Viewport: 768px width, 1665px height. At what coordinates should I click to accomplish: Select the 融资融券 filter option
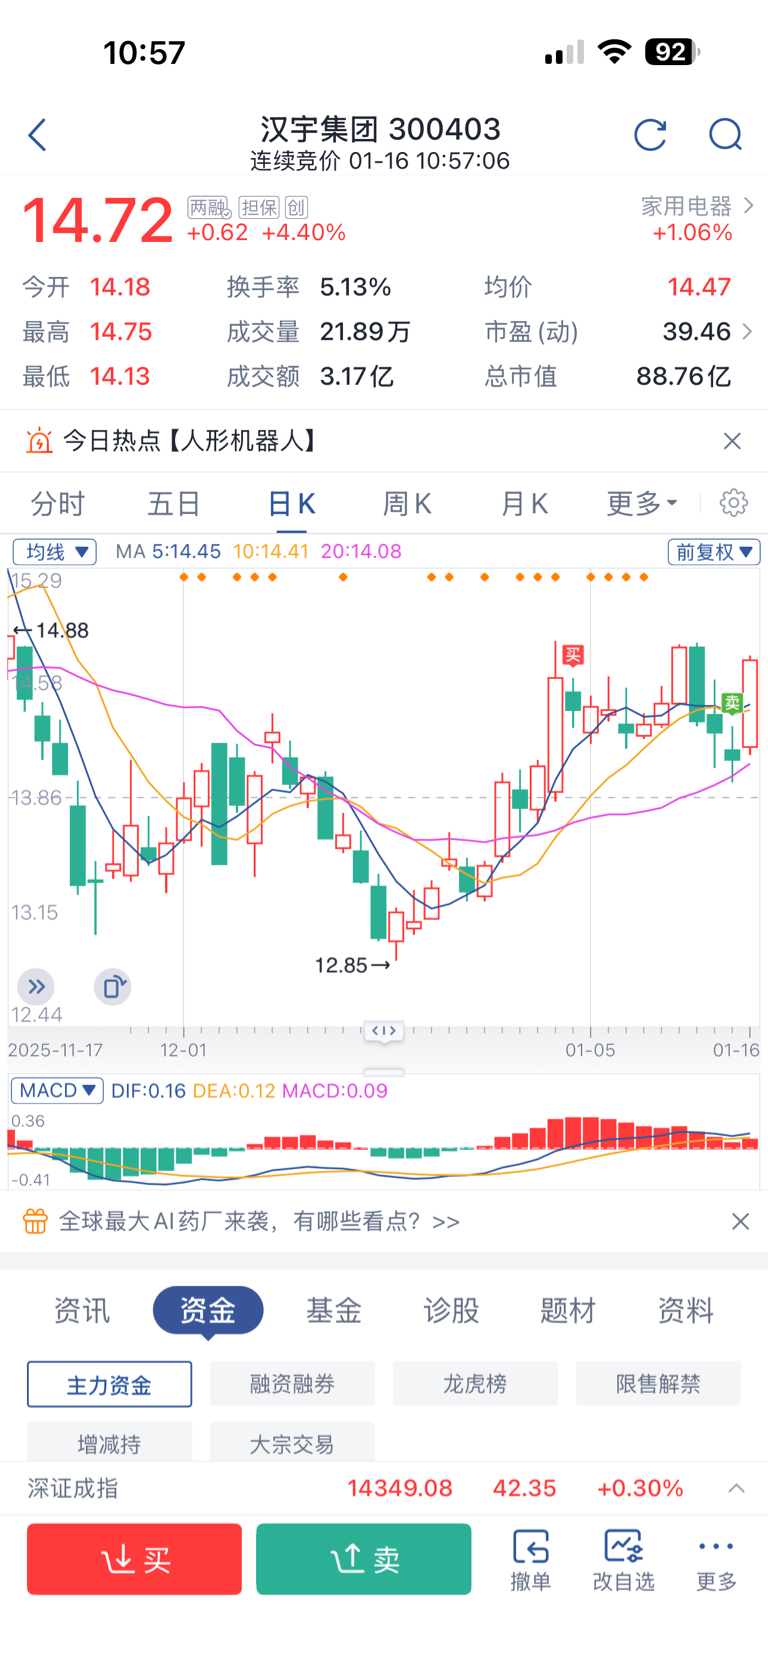[x=292, y=1384]
